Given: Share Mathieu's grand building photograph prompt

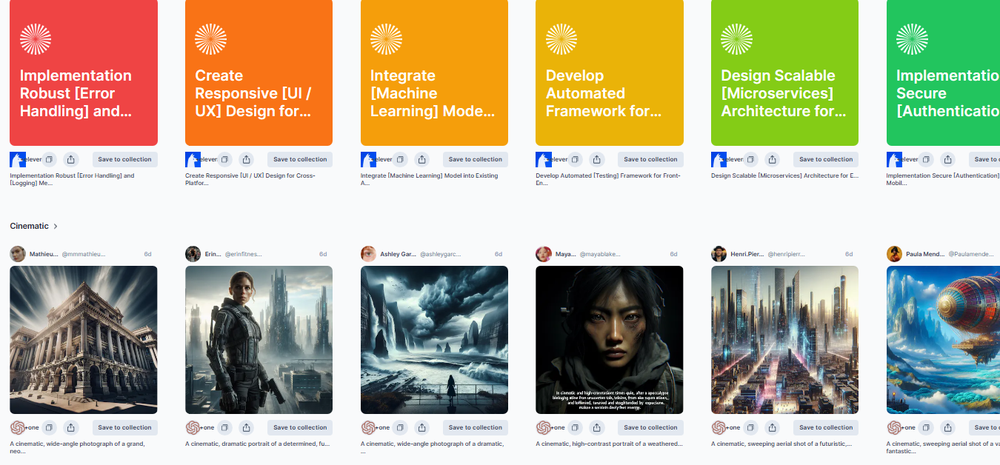Looking at the screenshot, I should (x=71, y=427).
